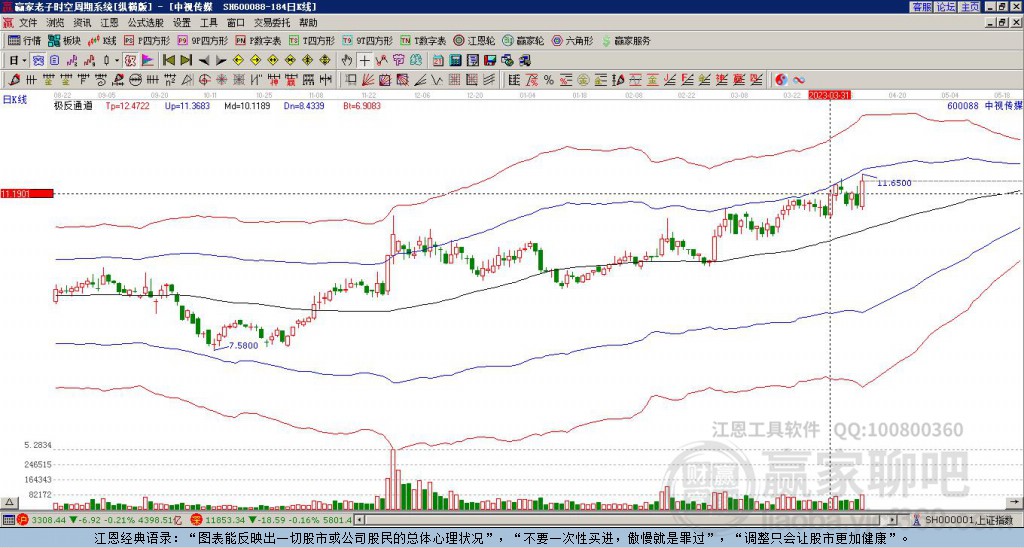
Task: Click the 客服 customer service button
Action: [x=921, y=7]
